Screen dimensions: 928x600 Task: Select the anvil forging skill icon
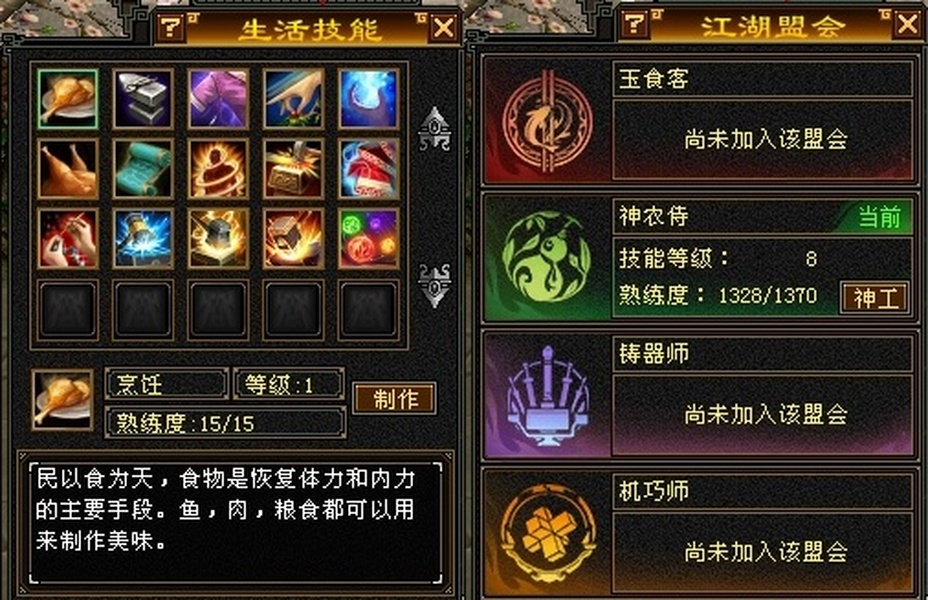[143, 99]
